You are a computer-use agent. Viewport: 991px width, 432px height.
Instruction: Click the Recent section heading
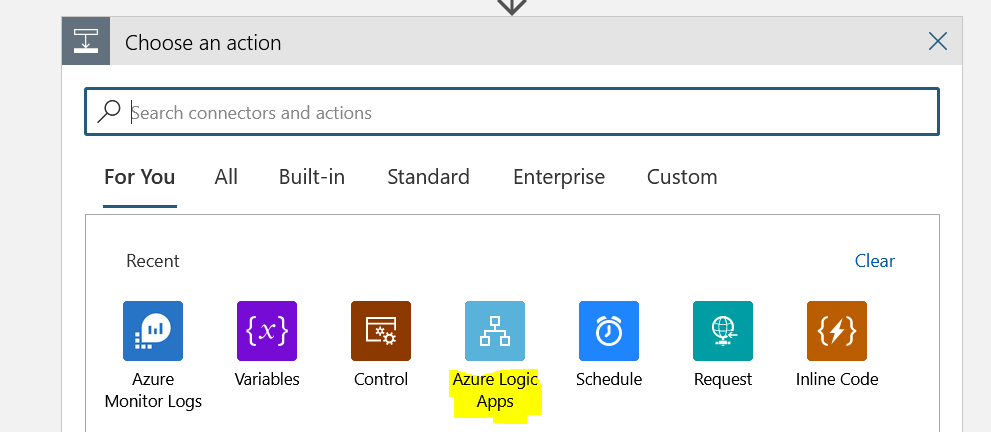153,261
